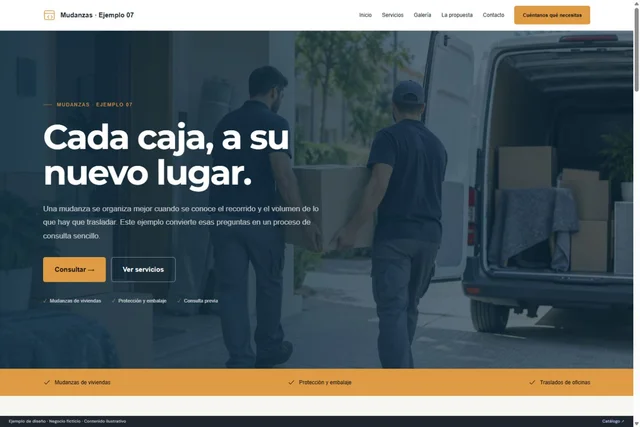Image resolution: width=640 pixels, height=427 pixels.
Task: Click Traslados de oficinas text in orange bar
Action: pos(565,383)
